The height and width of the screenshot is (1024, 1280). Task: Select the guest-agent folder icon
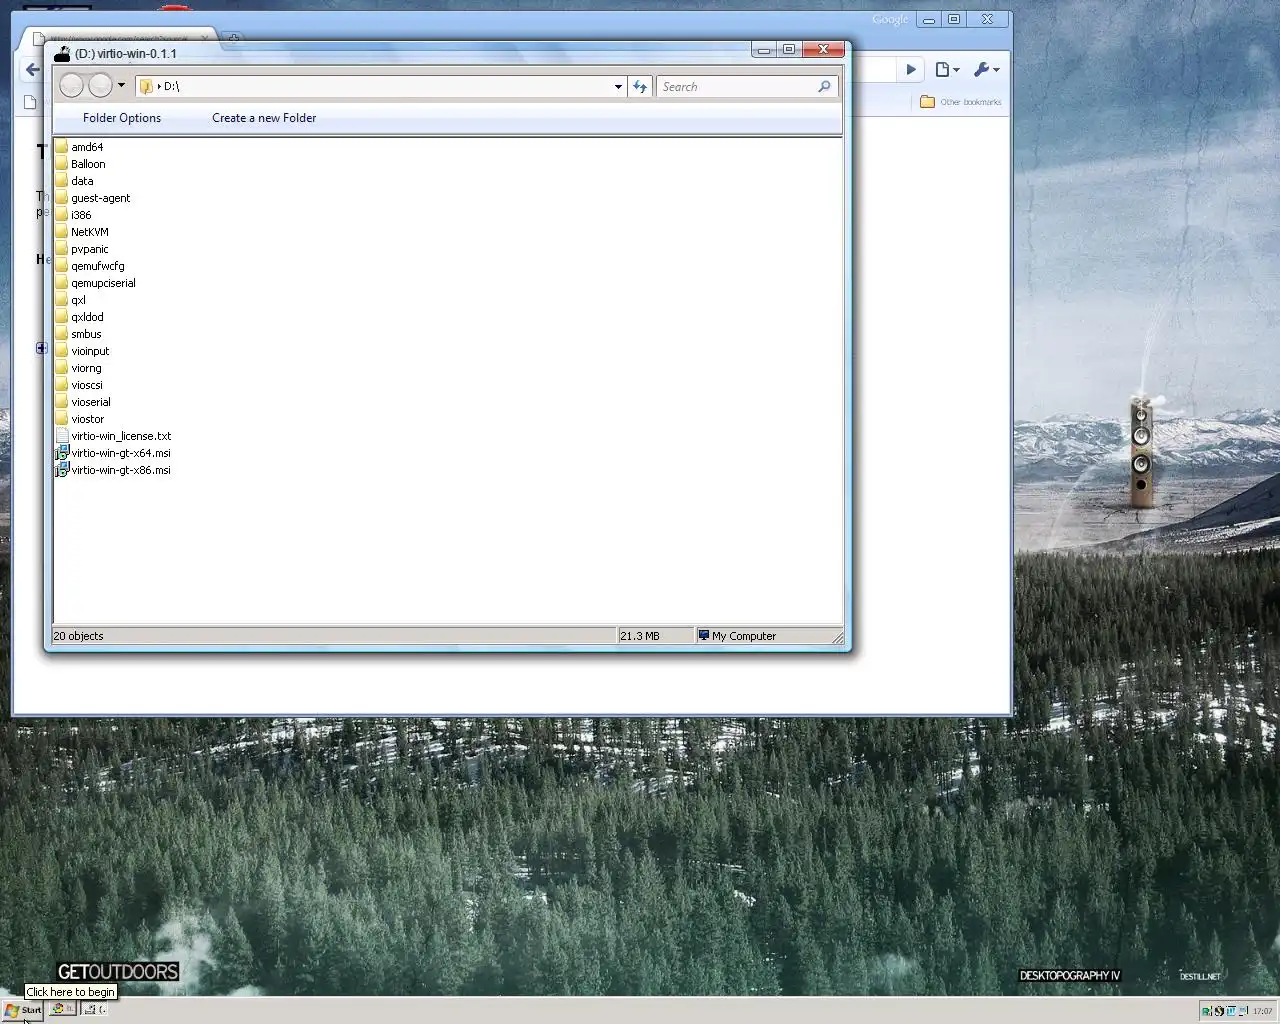pos(62,198)
